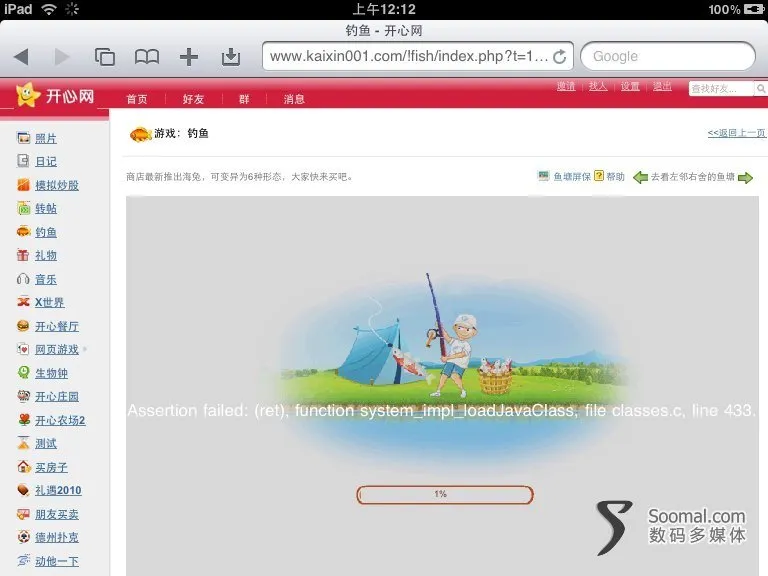Open the 朋友买卖 sidebar link
This screenshot has height=576, width=768.
click(x=57, y=514)
